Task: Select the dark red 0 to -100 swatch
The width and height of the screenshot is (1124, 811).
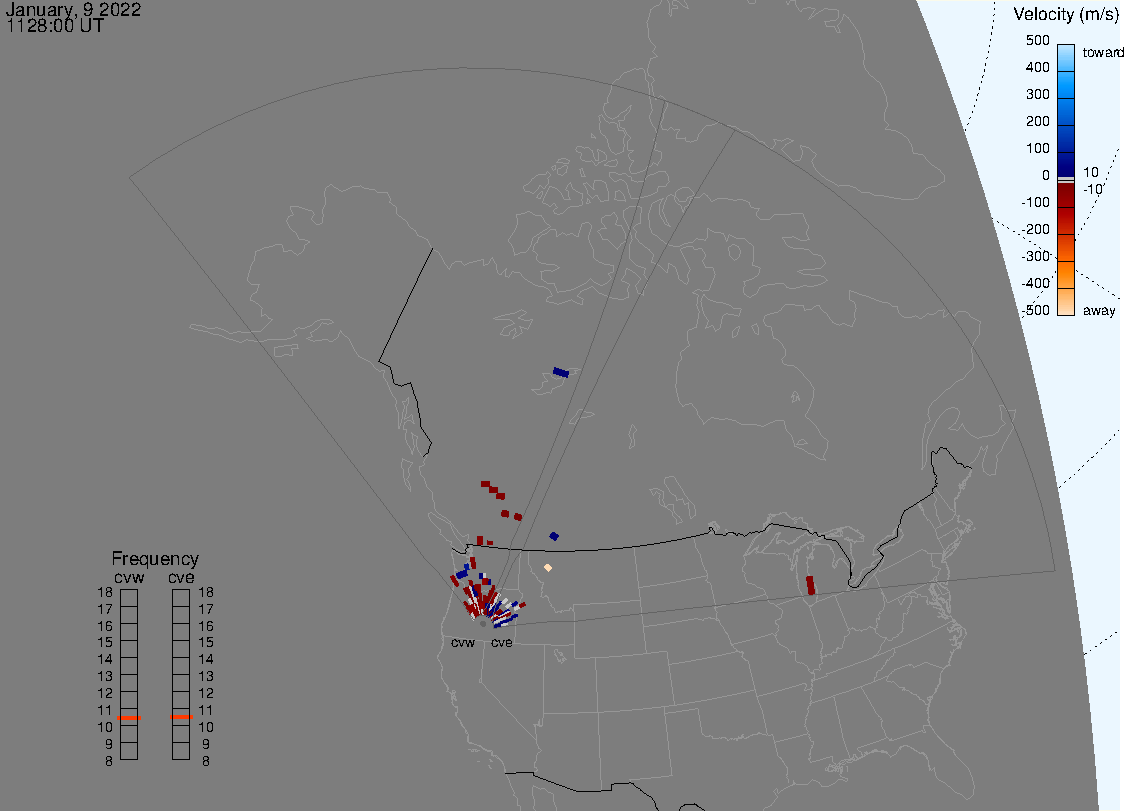Action: point(1066,196)
